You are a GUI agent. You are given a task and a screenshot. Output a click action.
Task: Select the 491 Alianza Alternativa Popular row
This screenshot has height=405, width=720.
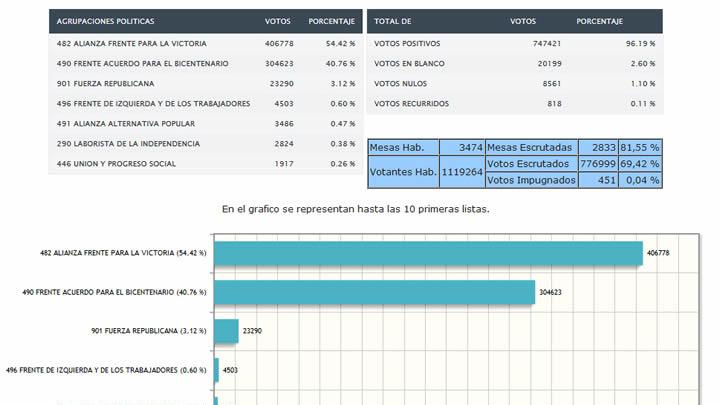click(x=205, y=124)
